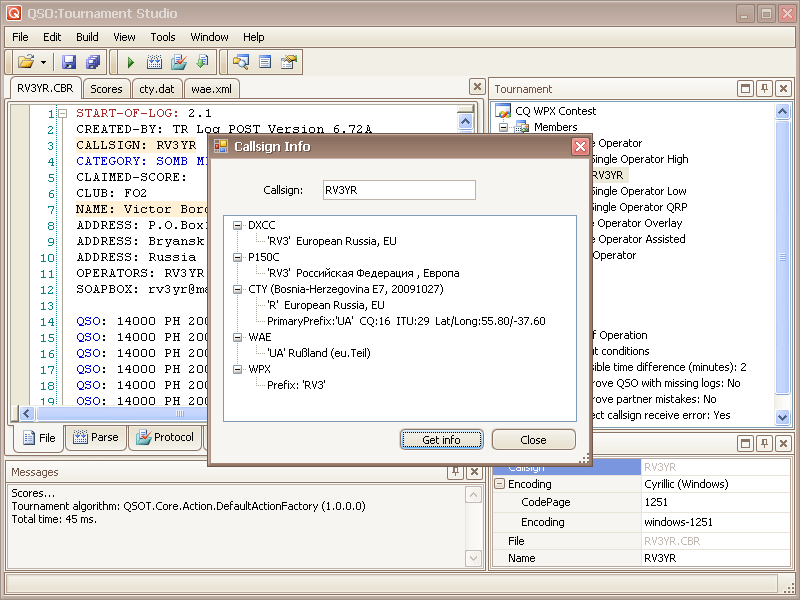Collapse the WAE node in the dialog

[237, 338]
